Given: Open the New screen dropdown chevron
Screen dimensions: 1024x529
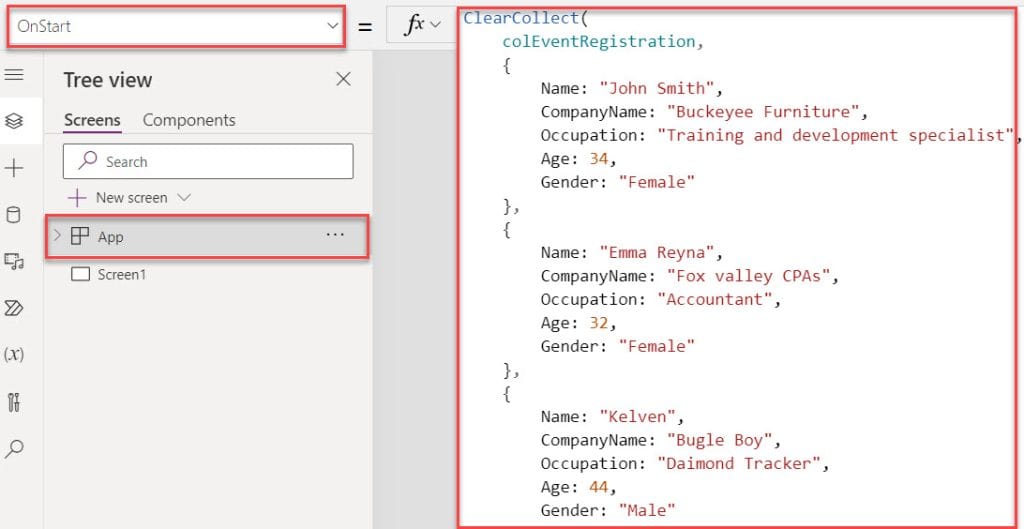Looking at the screenshot, I should pyautogui.click(x=184, y=197).
